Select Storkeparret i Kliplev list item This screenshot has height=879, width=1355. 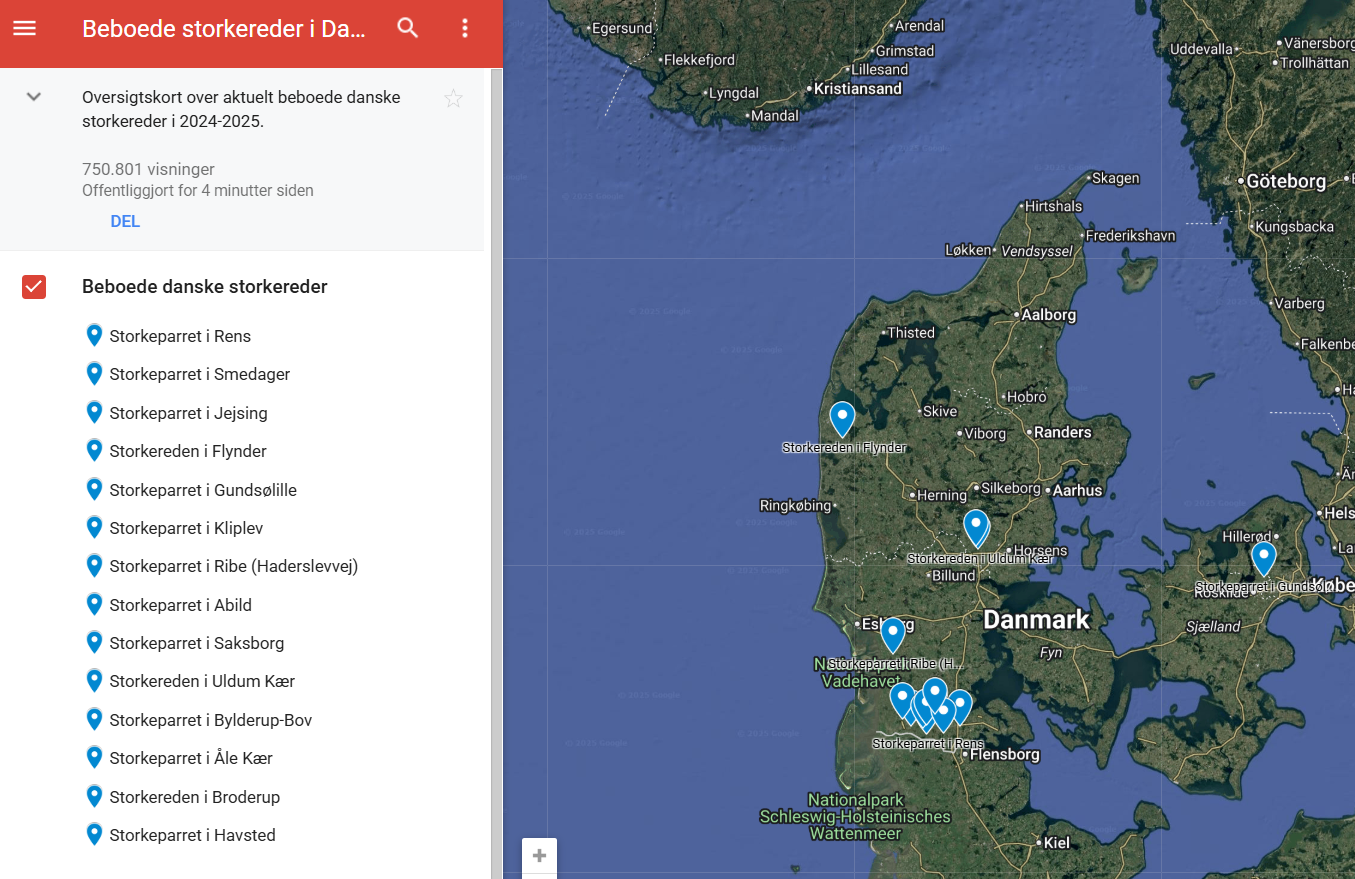[186, 528]
